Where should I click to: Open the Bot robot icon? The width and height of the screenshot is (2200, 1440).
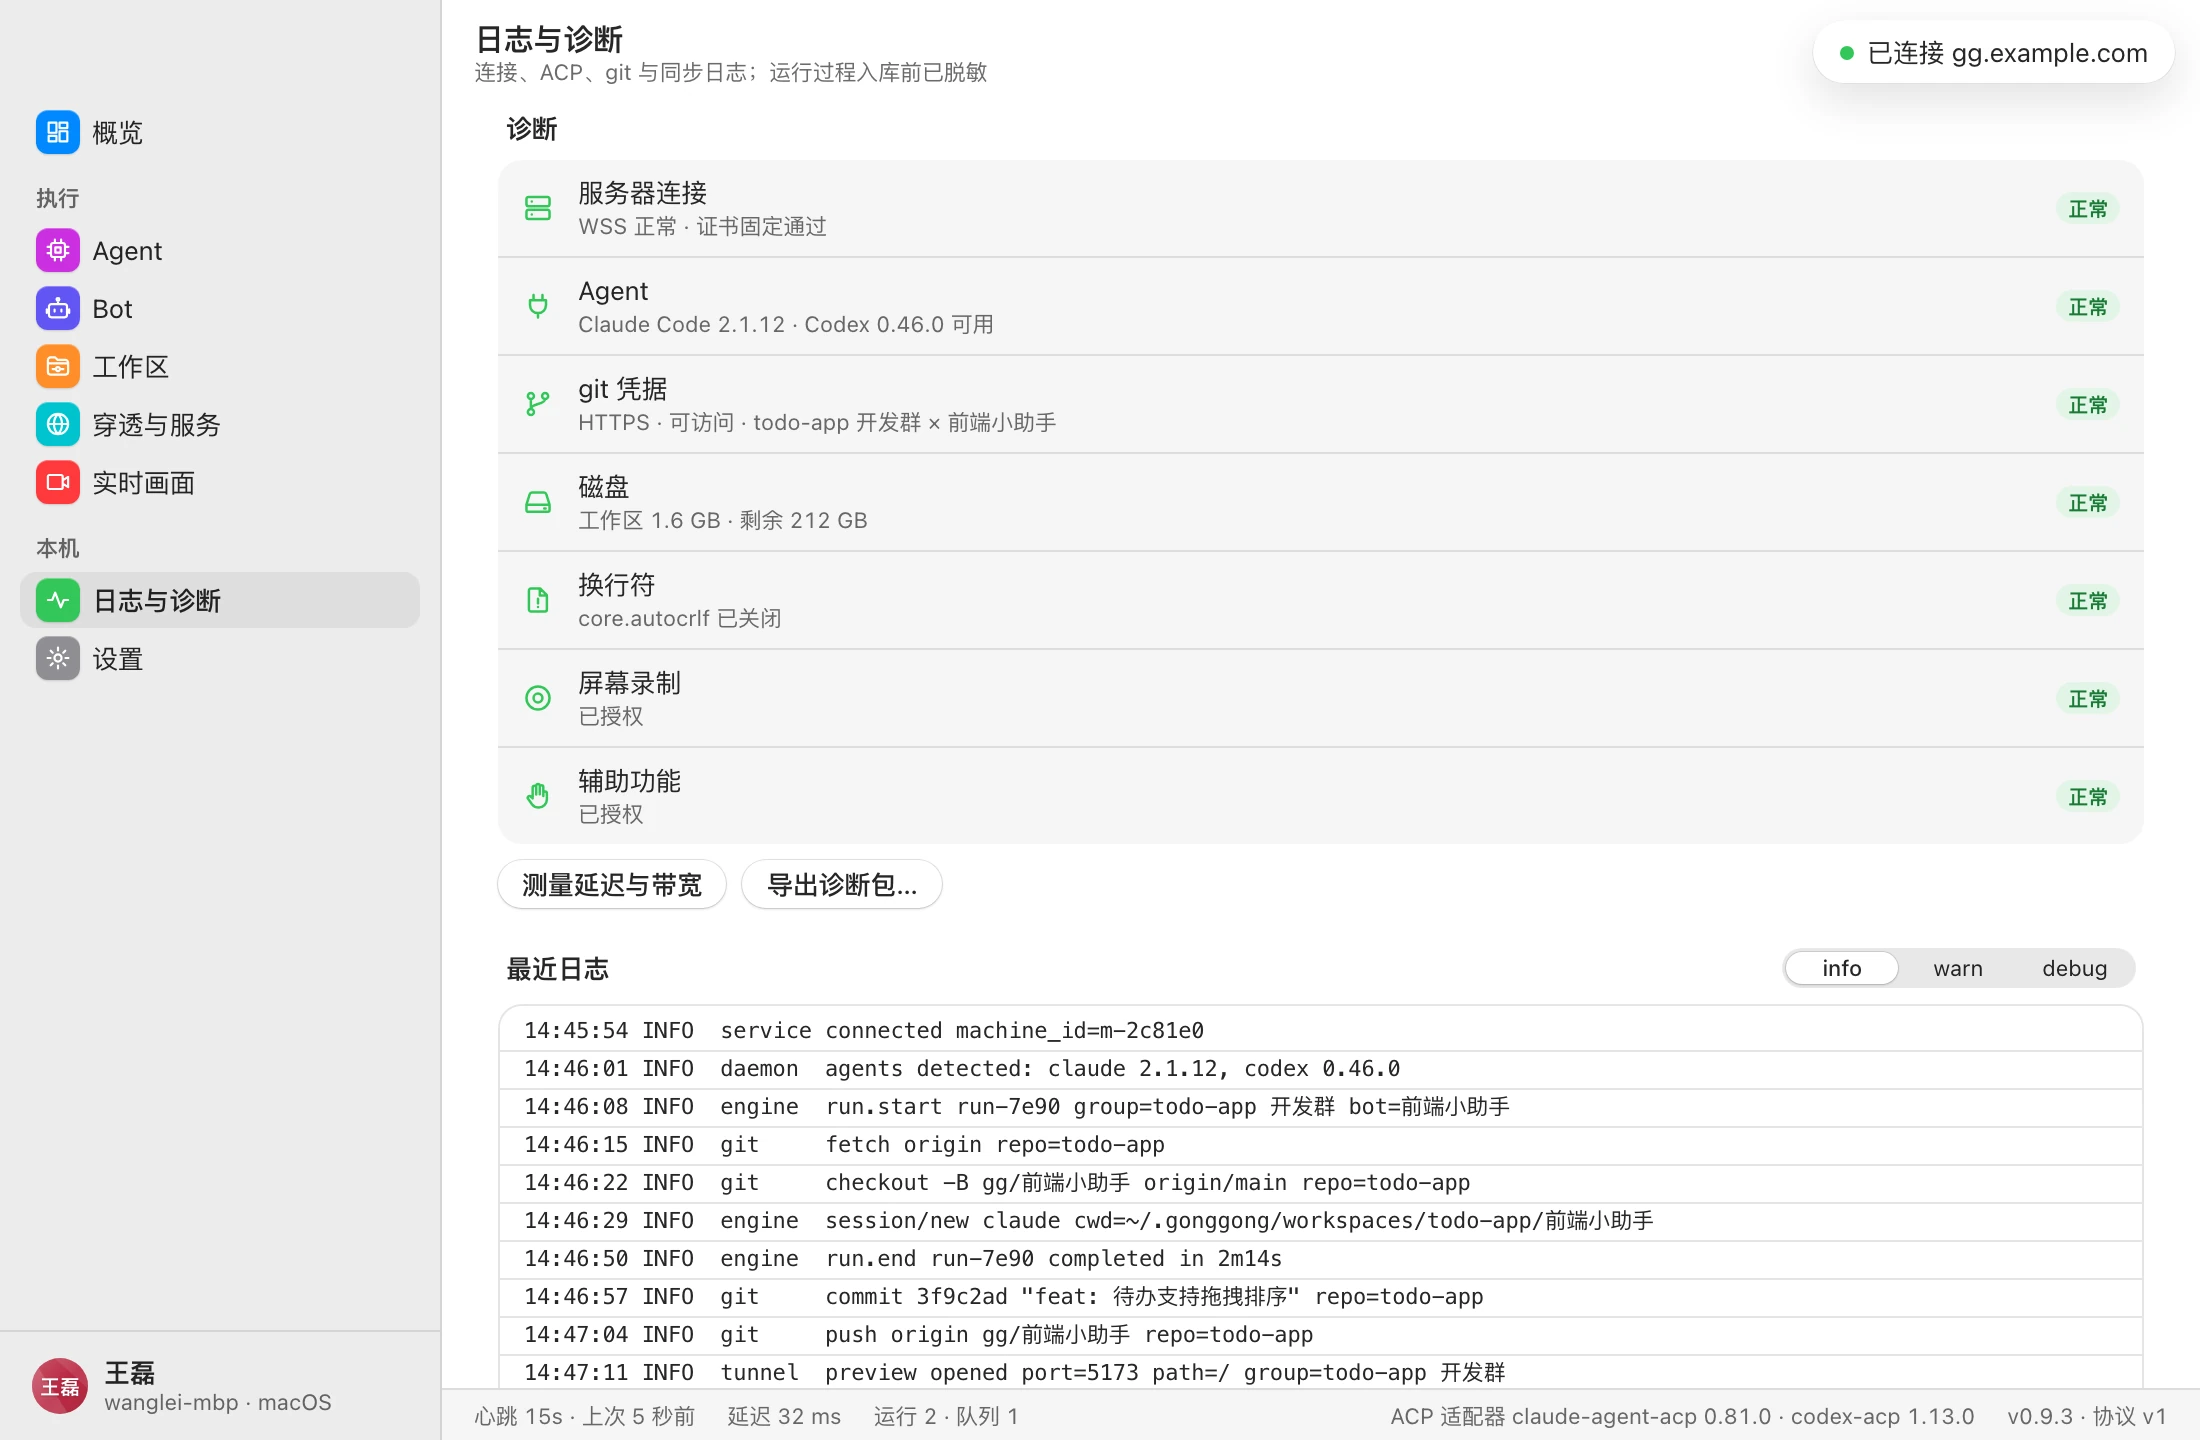tap(58, 308)
